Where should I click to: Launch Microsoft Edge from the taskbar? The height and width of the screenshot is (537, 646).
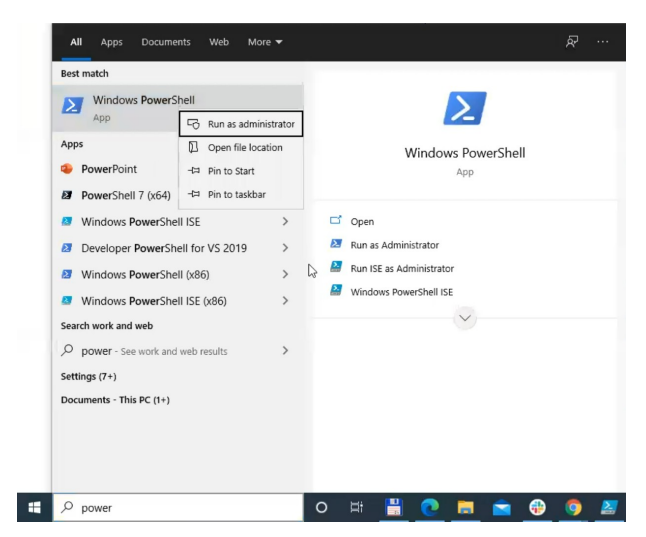tap(430, 507)
